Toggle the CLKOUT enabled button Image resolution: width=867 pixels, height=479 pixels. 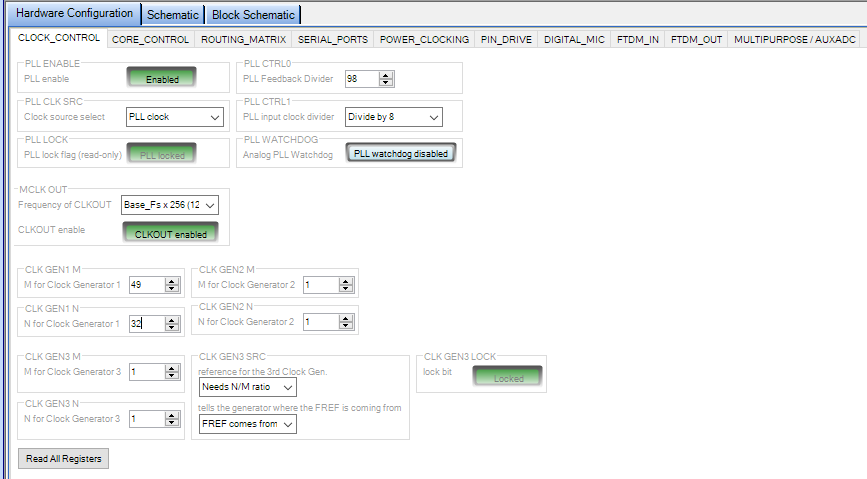(x=170, y=232)
